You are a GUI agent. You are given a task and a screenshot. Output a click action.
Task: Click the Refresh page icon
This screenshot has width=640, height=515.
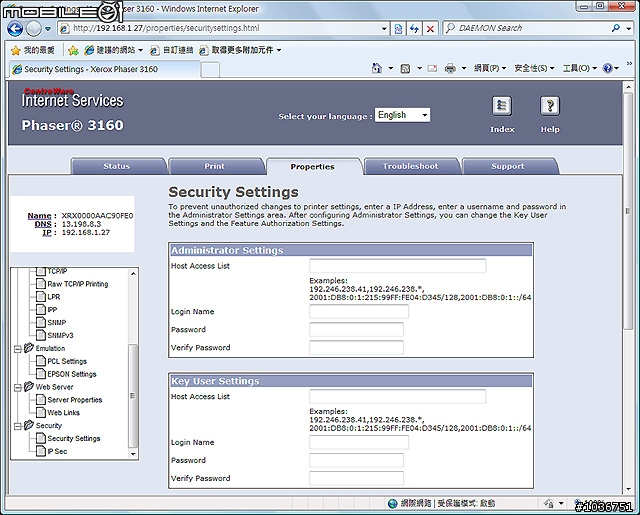[414, 29]
